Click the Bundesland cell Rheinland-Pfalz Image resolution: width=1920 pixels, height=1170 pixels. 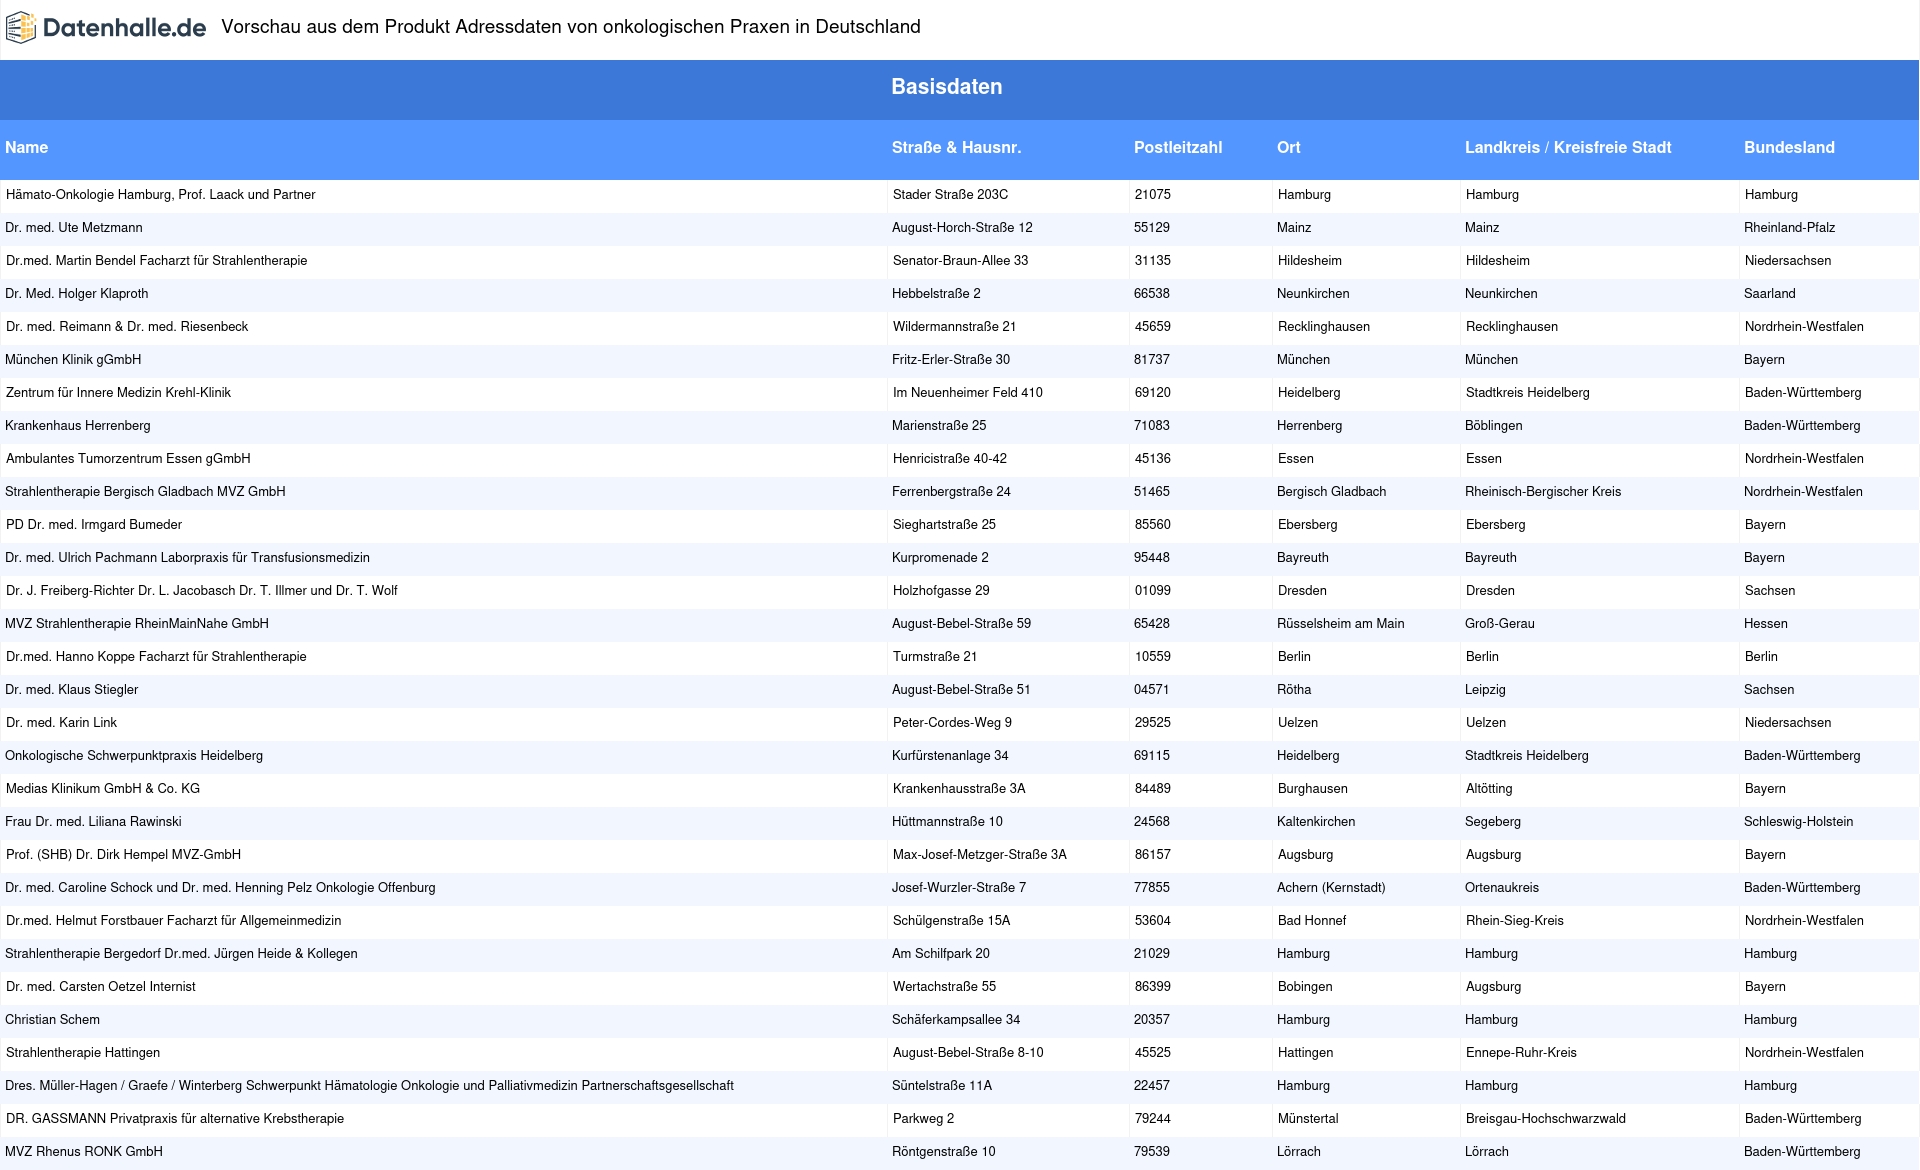[1789, 228]
